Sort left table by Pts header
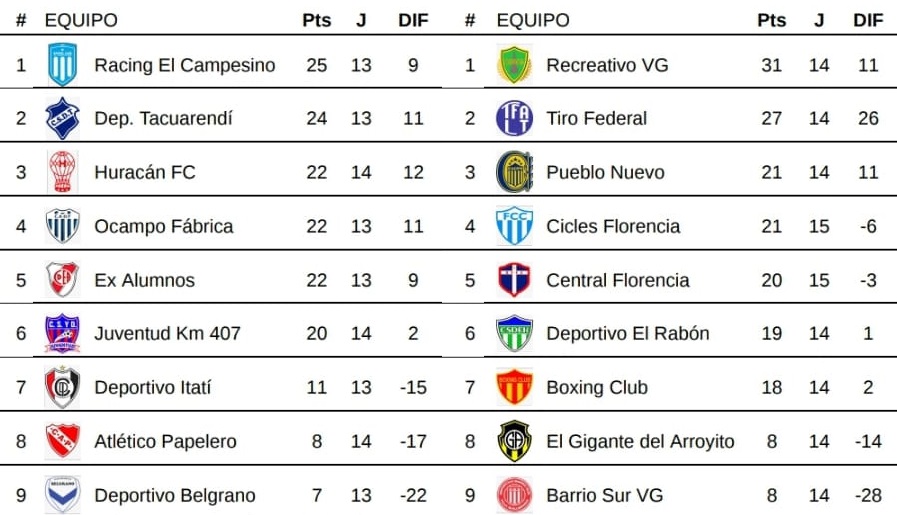The width and height of the screenshot is (897, 515). click(x=316, y=20)
